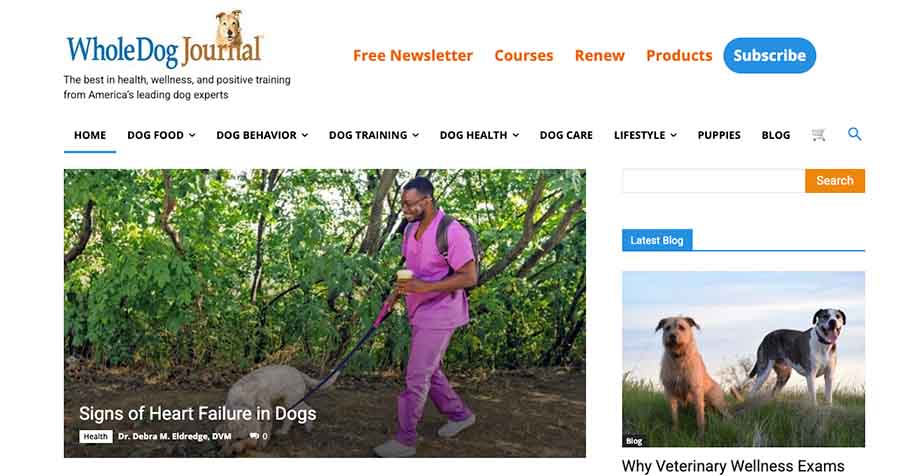This screenshot has height=476, width=923.
Task: Open the comments bubble icon on the article
Action: click(x=254, y=436)
